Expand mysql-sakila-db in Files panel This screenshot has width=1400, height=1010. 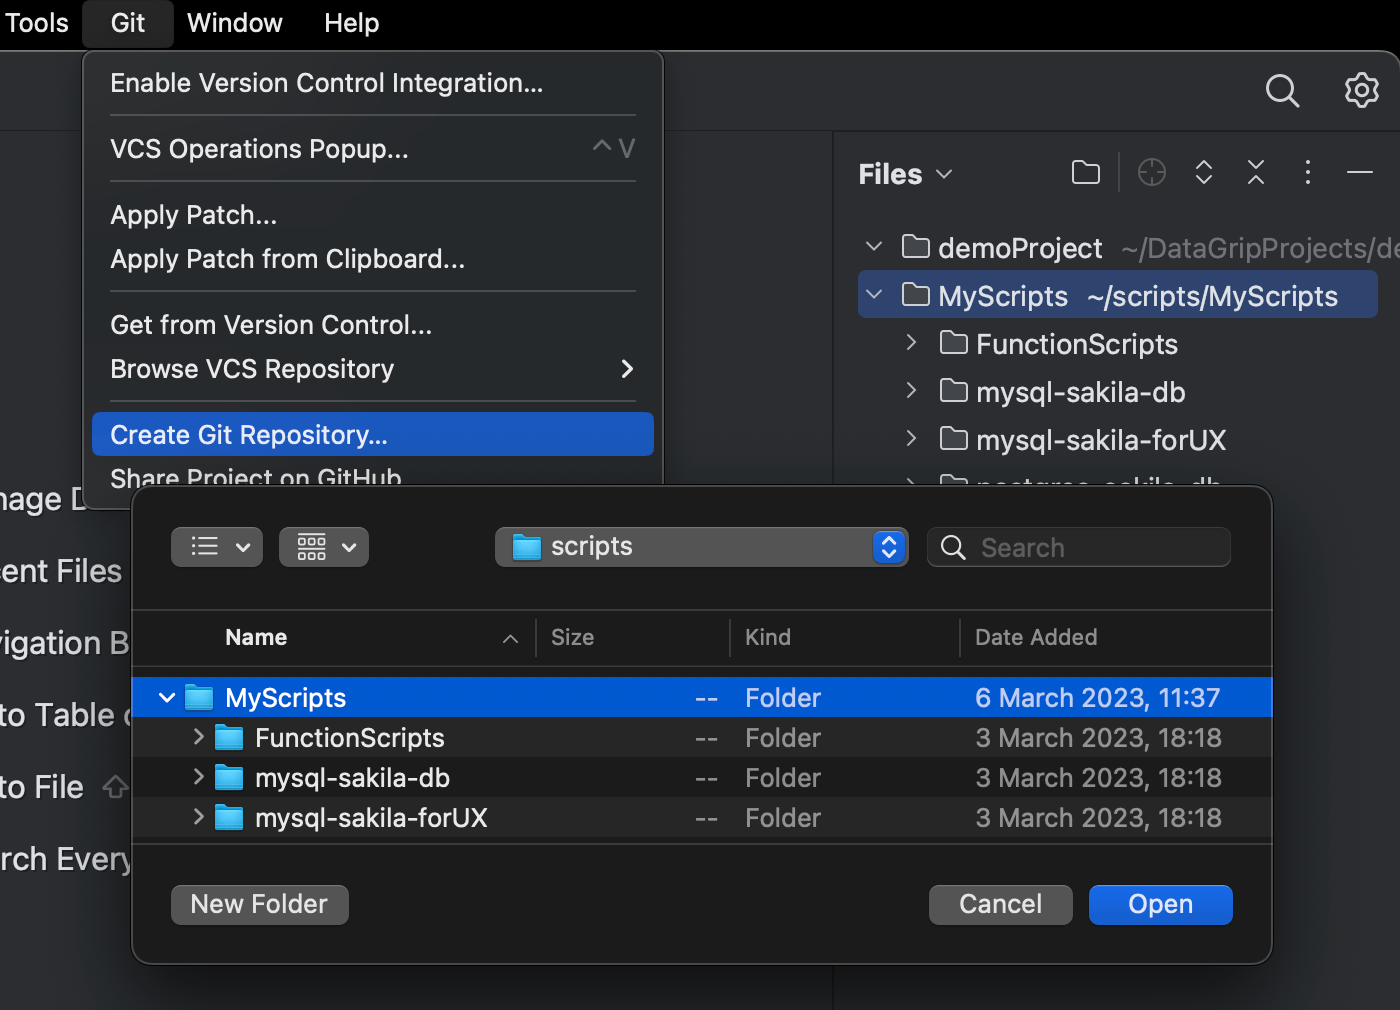coord(911,391)
